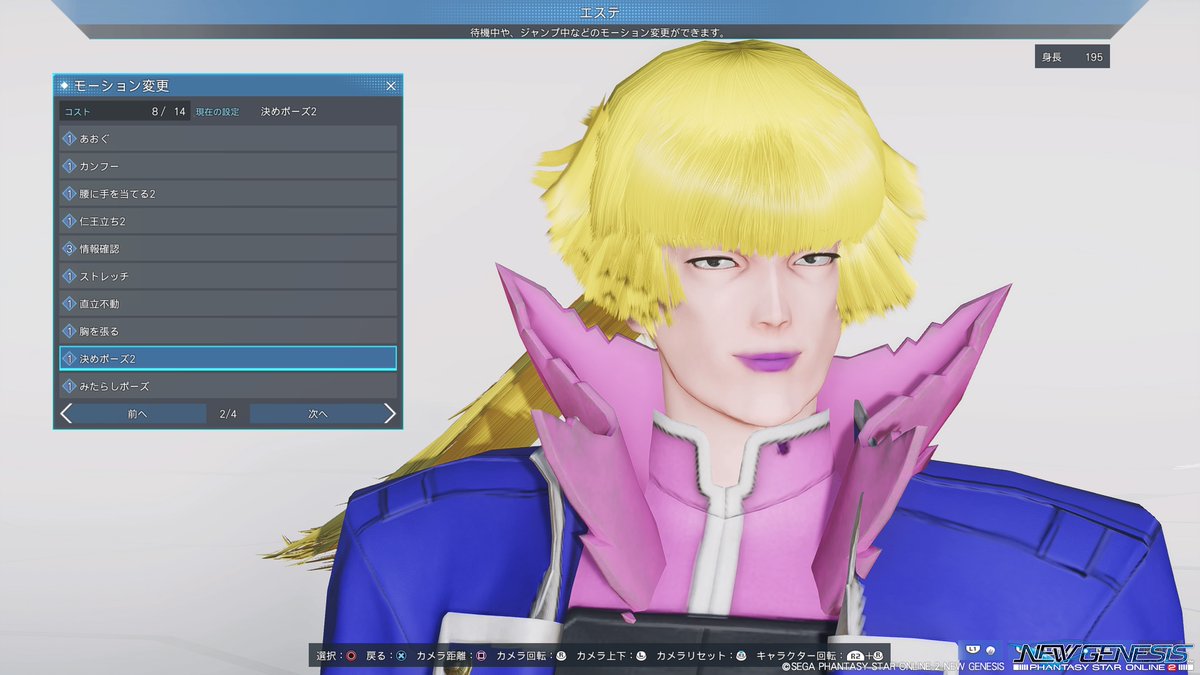Click the 現在の設定 label
This screenshot has height=675, width=1200.
tap(217, 112)
